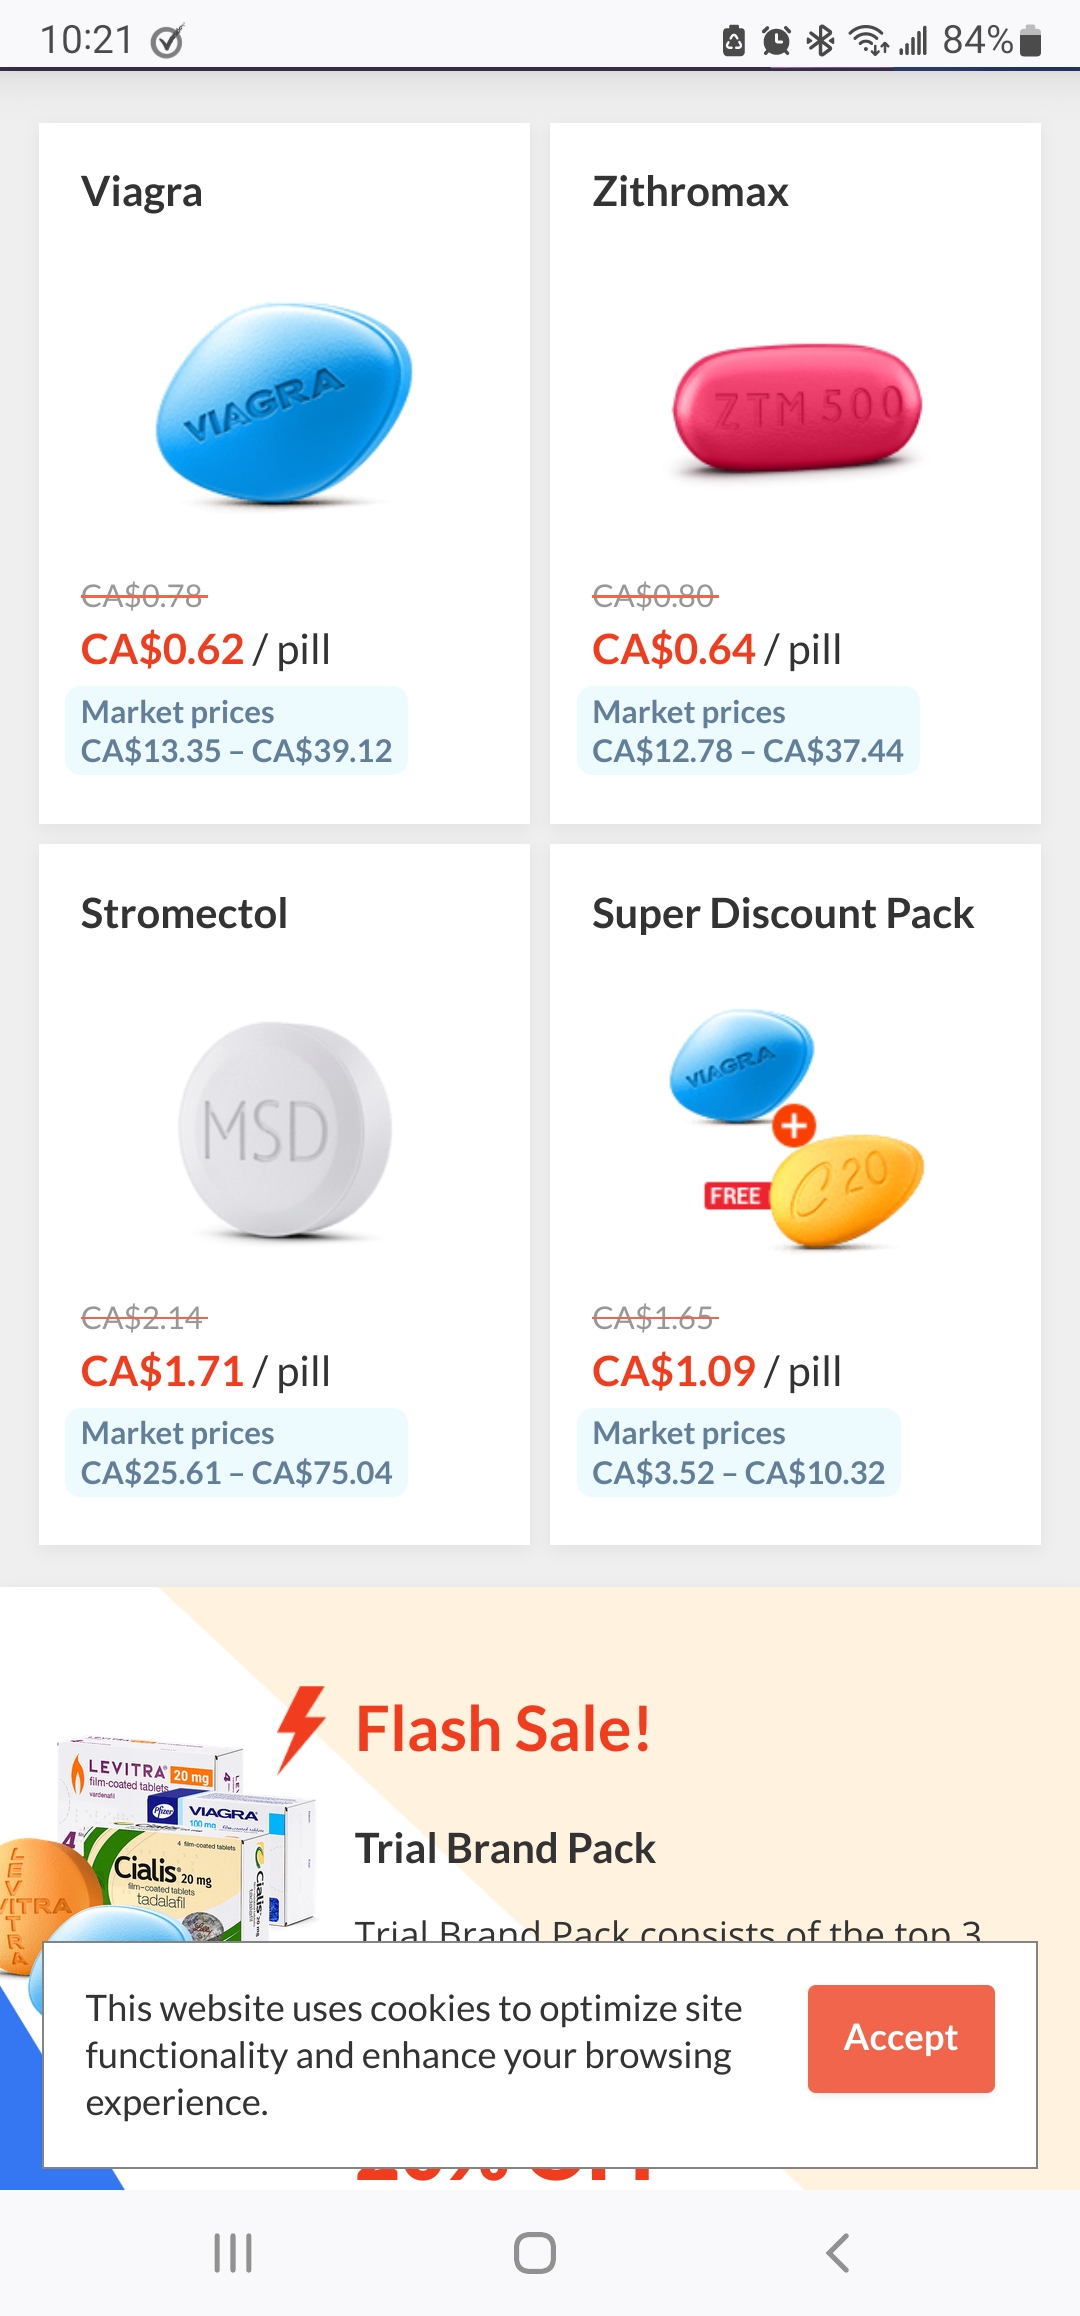Tap the pink Zithromax pill image
1080x2316 pixels.
pos(797,408)
